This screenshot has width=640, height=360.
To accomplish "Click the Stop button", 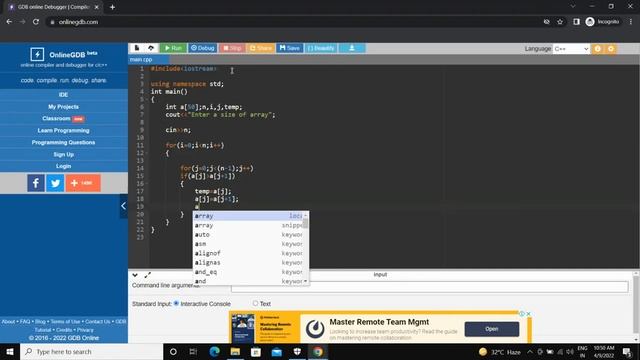I will pyautogui.click(x=232, y=48).
